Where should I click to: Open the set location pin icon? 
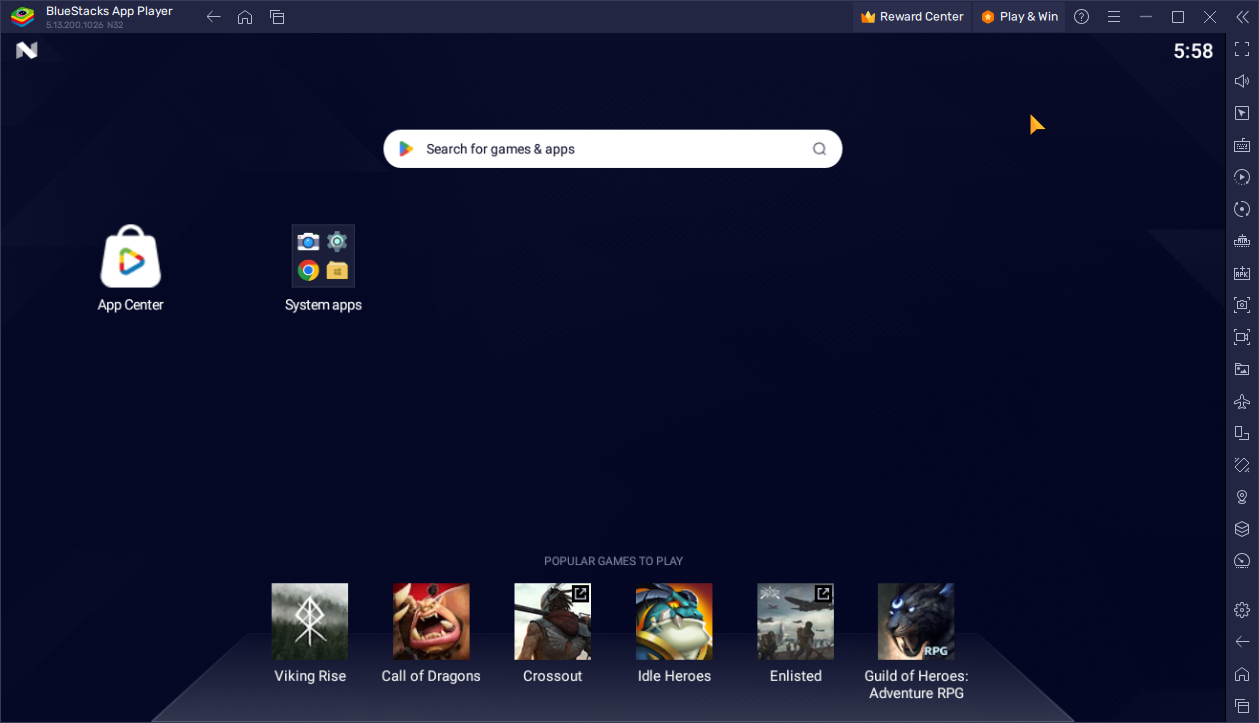pyautogui.click(x=1242, y=497)
